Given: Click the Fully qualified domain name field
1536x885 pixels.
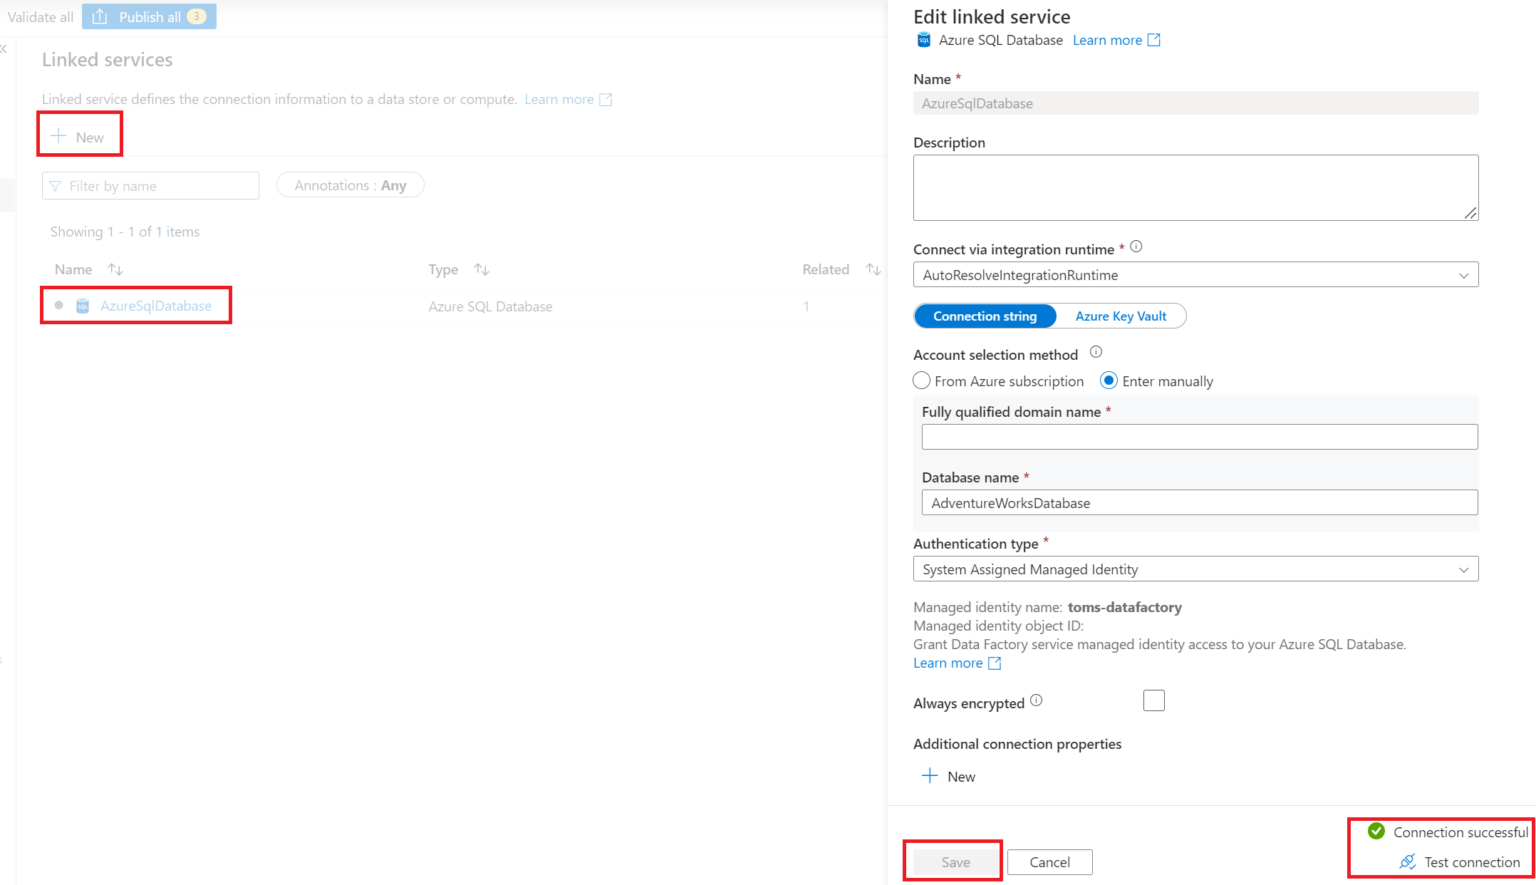Looking at the screenshot, I should [1198, 436].
